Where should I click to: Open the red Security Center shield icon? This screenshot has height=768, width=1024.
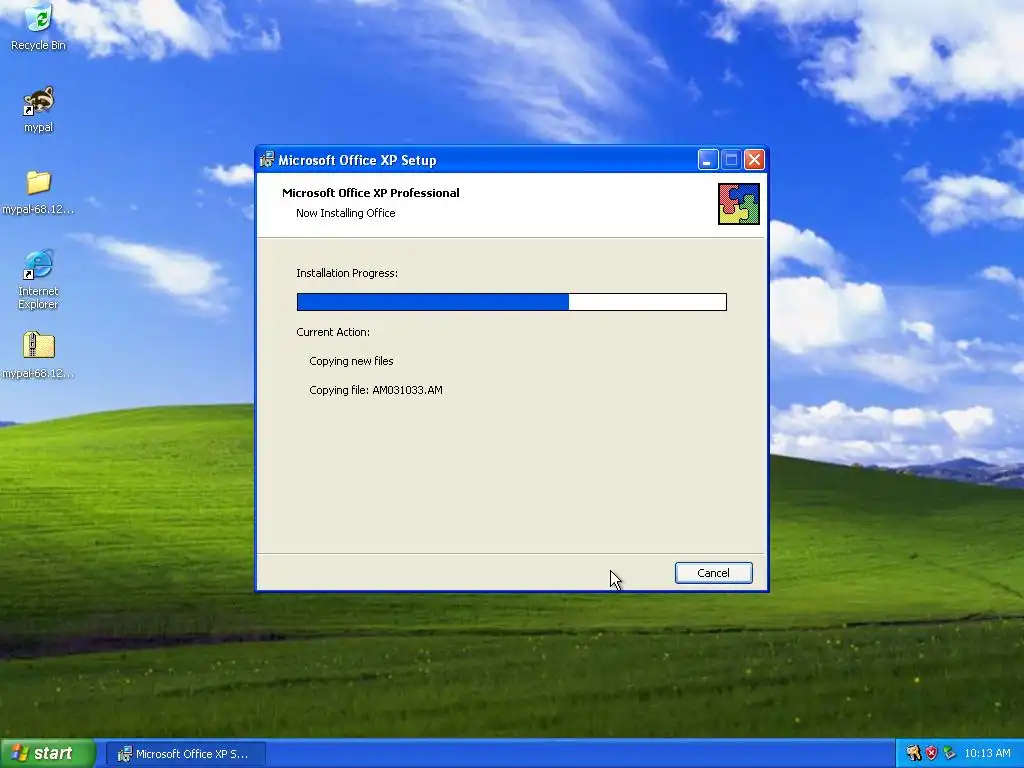click(x=931, y=753)
